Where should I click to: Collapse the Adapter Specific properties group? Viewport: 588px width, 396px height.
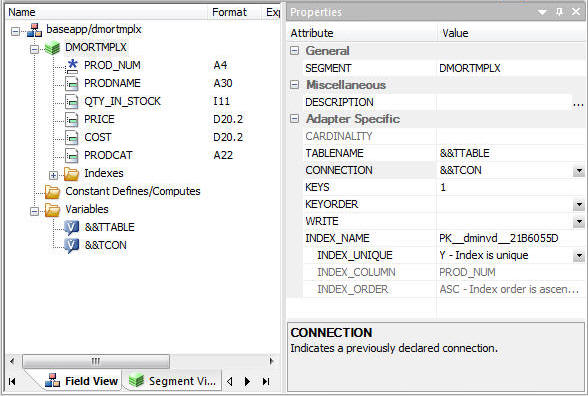tap(295, 119)
